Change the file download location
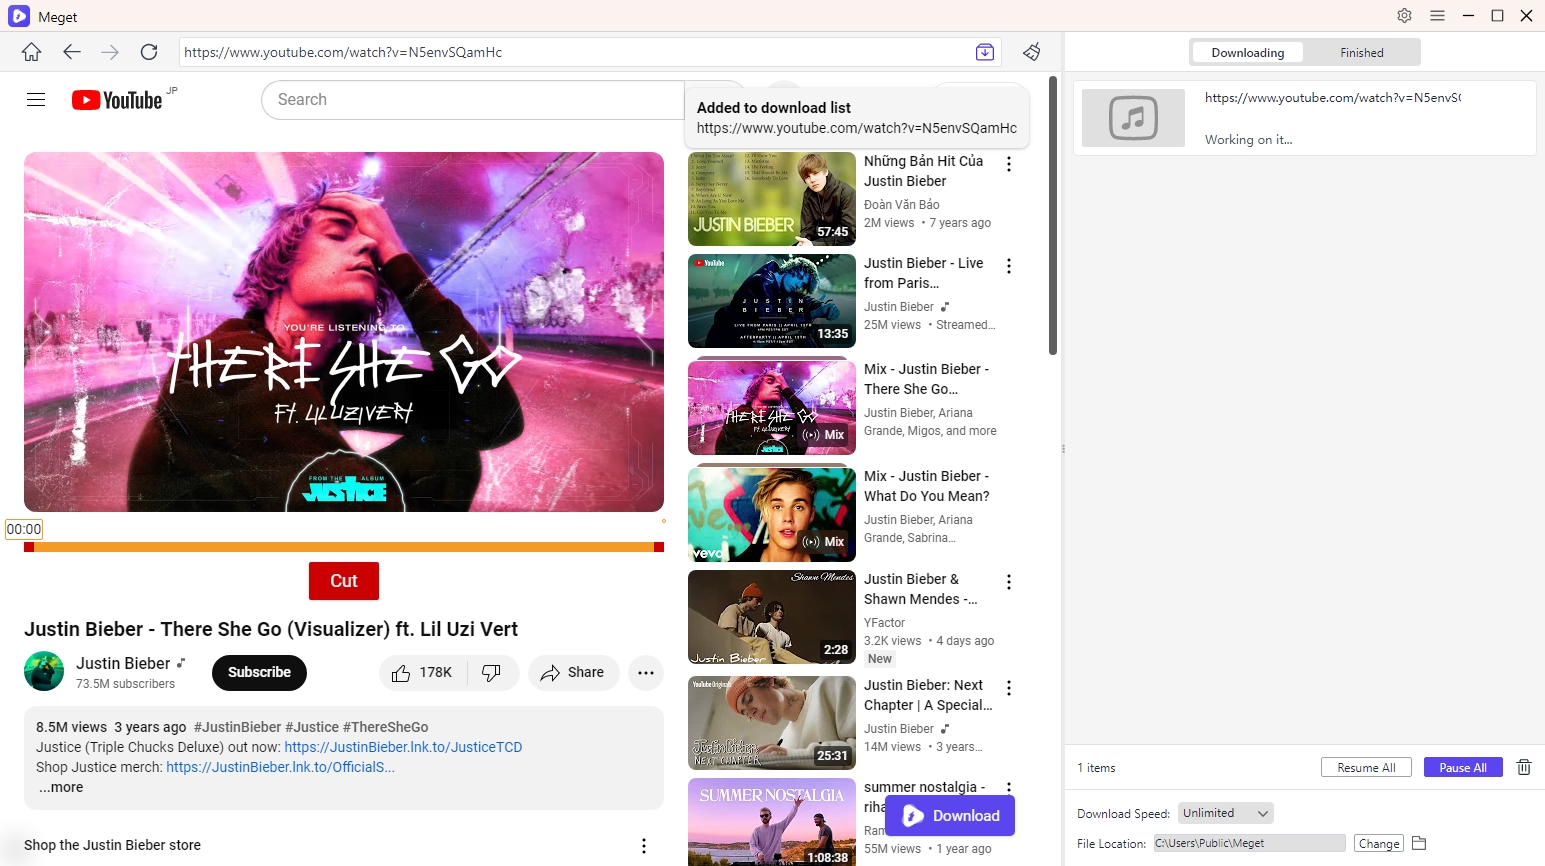Viewport: 1545px width, 866px height. pyautogui.click(x=1379, y=844)
